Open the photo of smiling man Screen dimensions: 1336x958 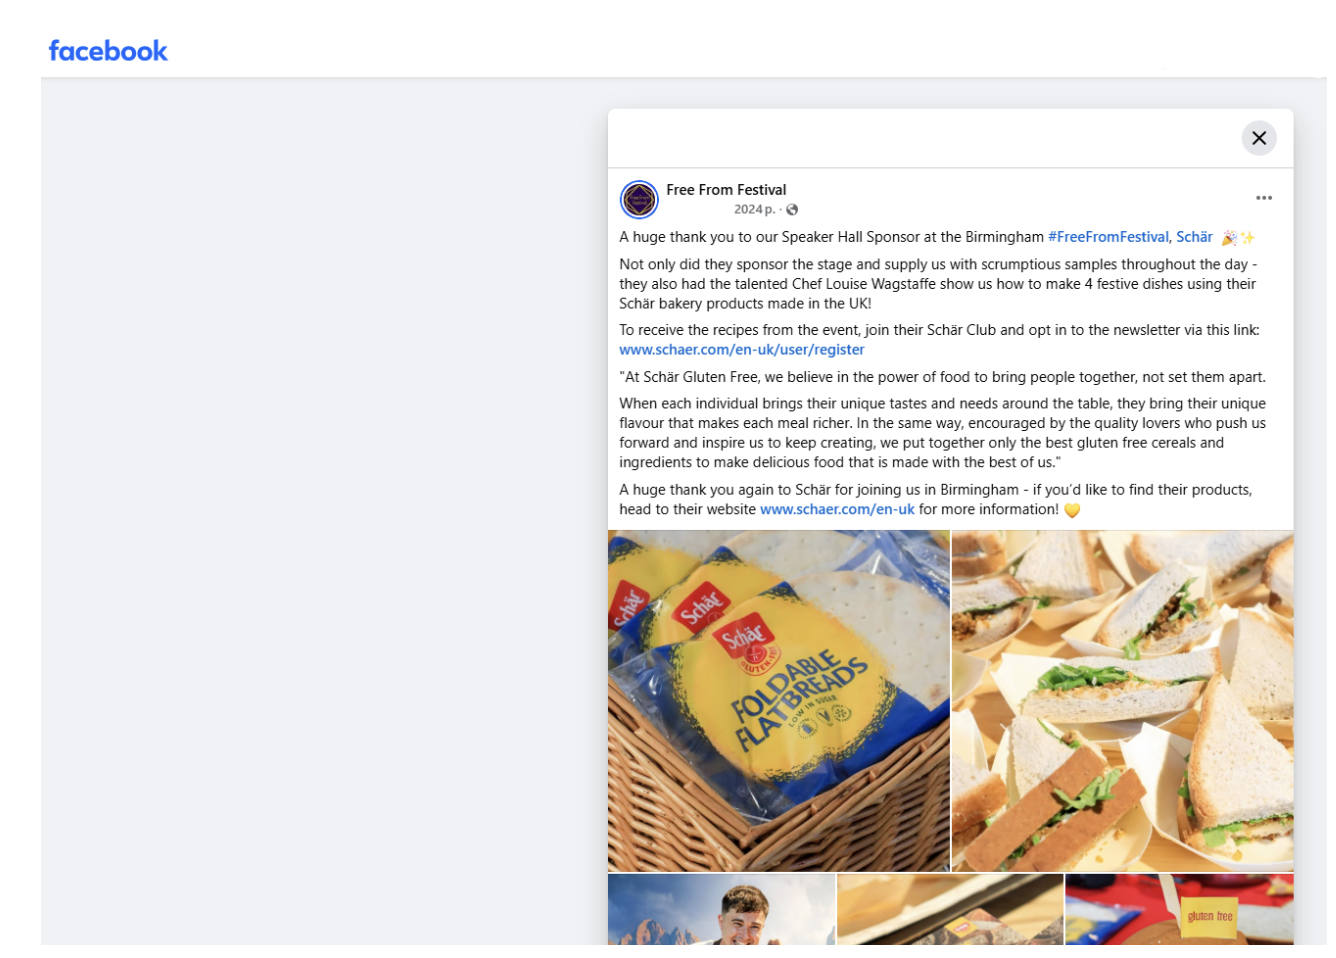point(721,909)
